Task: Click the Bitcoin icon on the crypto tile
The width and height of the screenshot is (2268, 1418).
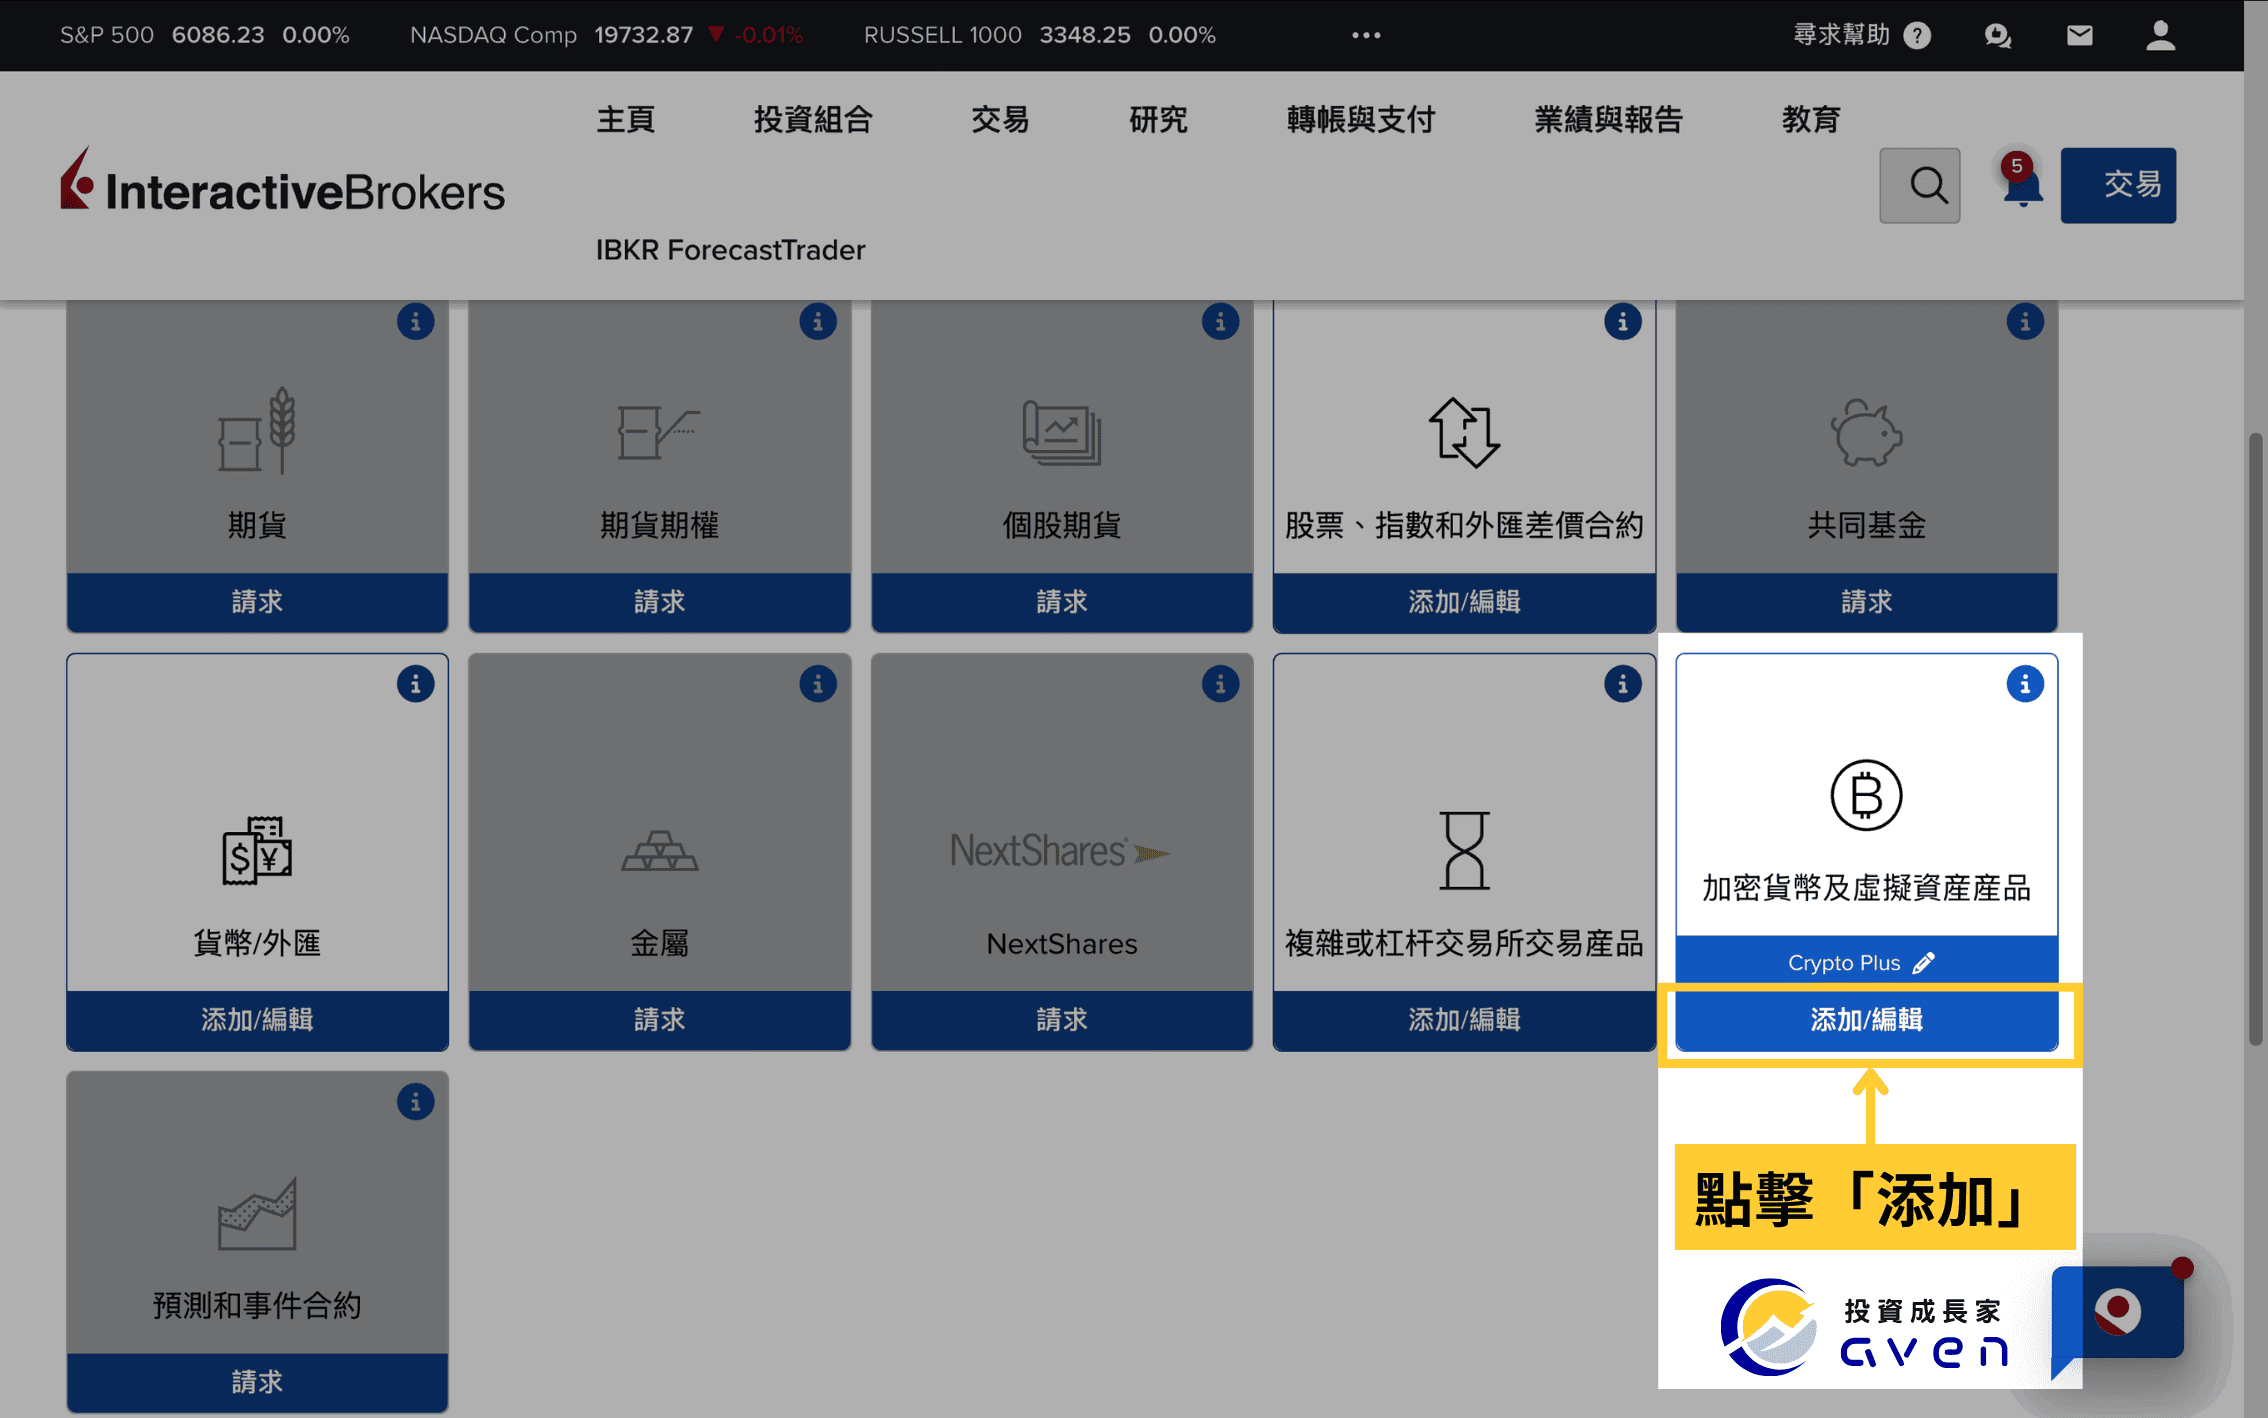Action: (x=1866, y=794)
